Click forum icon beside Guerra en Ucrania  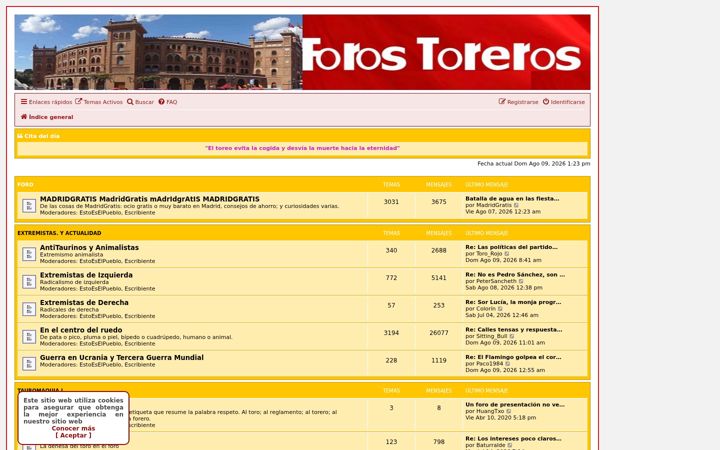point(29,364)
